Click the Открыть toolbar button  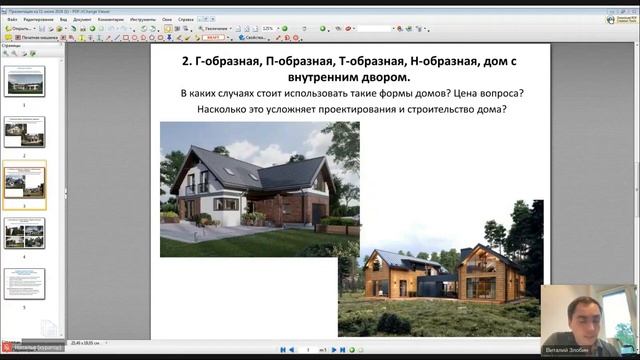(x=18, y=29)
